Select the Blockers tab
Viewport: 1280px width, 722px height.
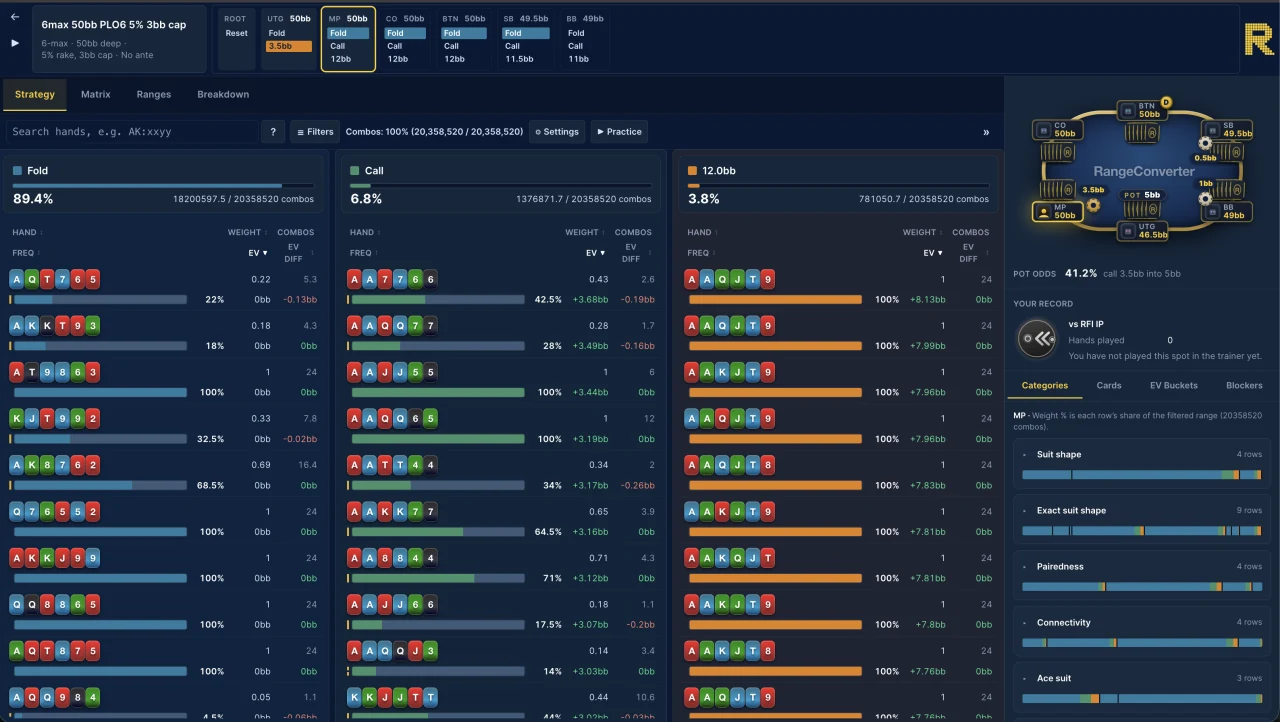[x=1244, y=385]
